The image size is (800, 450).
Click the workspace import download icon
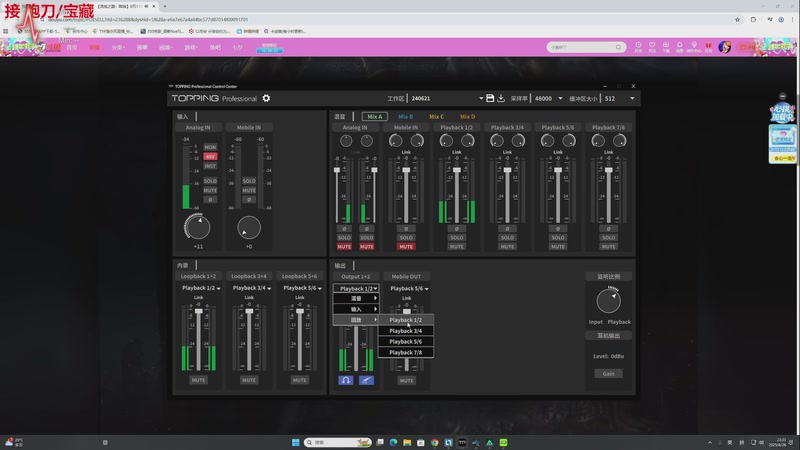pyautogui.click(x=501, y=98)
